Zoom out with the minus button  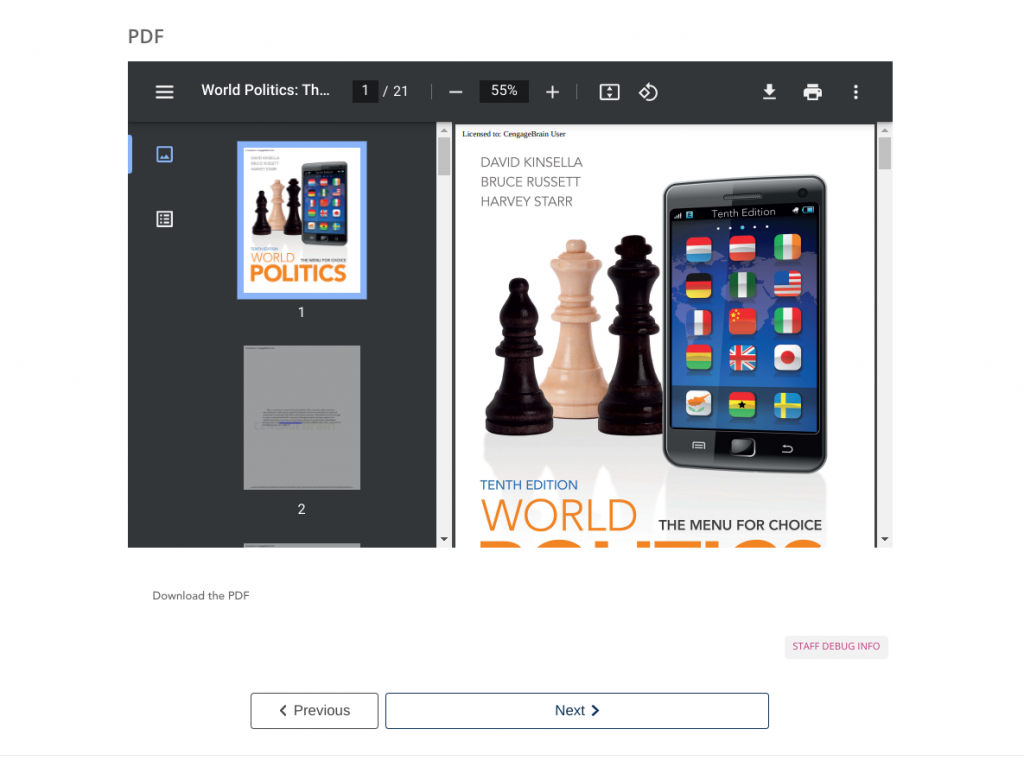pos(456,92)
